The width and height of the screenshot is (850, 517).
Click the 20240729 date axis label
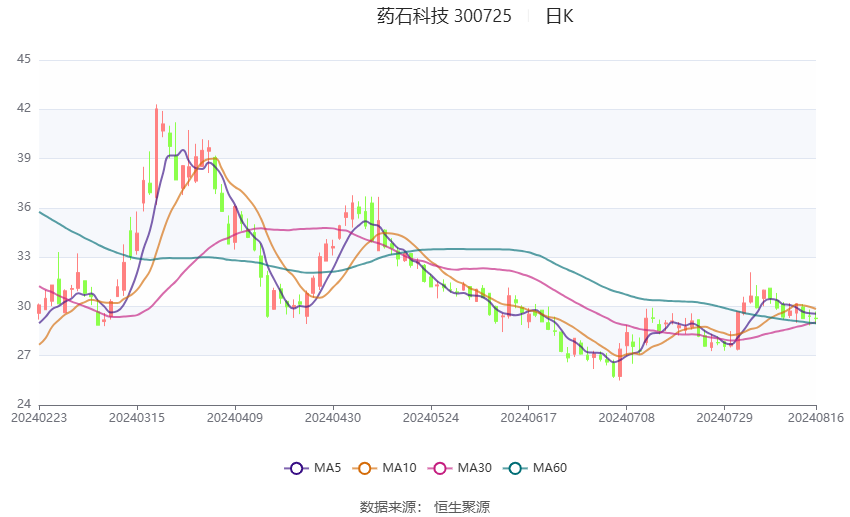coord(724,418)
